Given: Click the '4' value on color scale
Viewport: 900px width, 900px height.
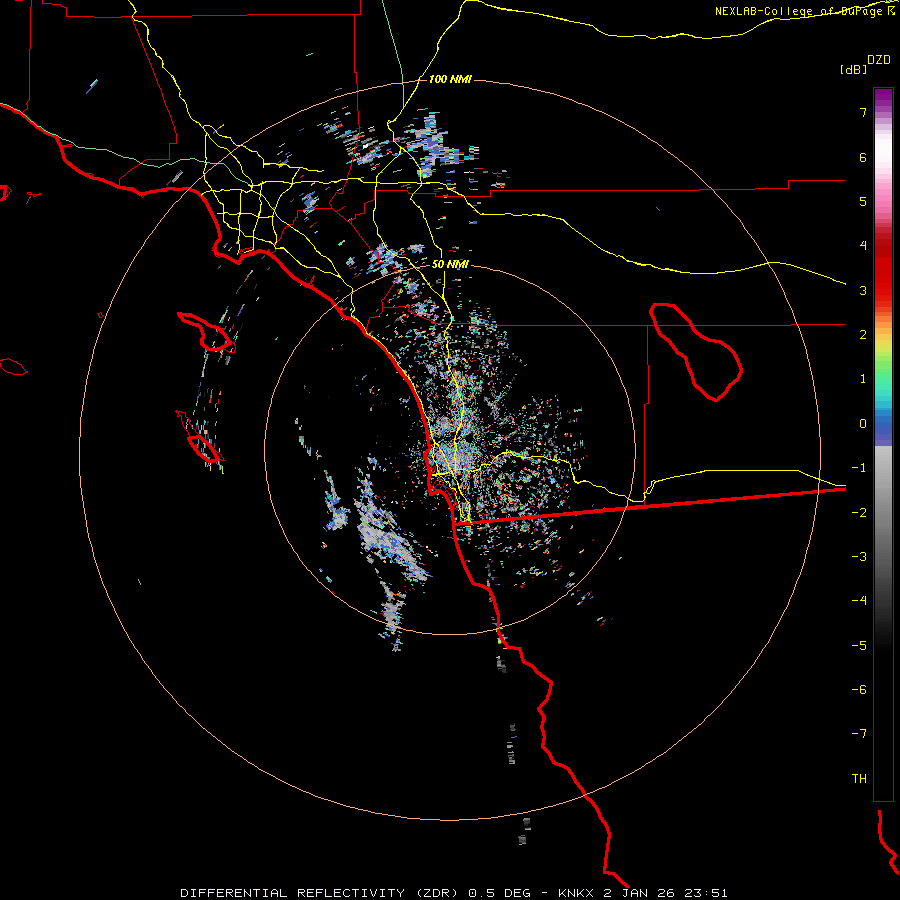Looking at the screenshot, I should click(x=863, y=246).
